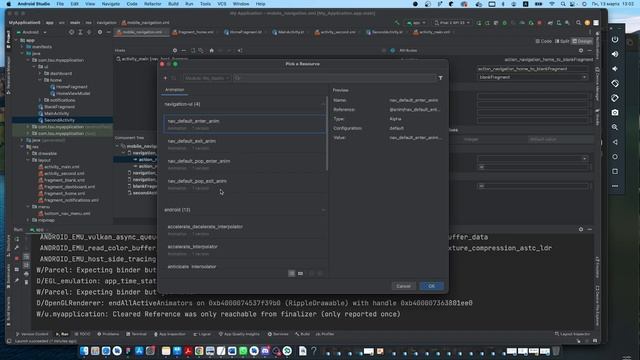640x360 pixels.
Task: Select SecondActivity in project tree
Action: 59,120
